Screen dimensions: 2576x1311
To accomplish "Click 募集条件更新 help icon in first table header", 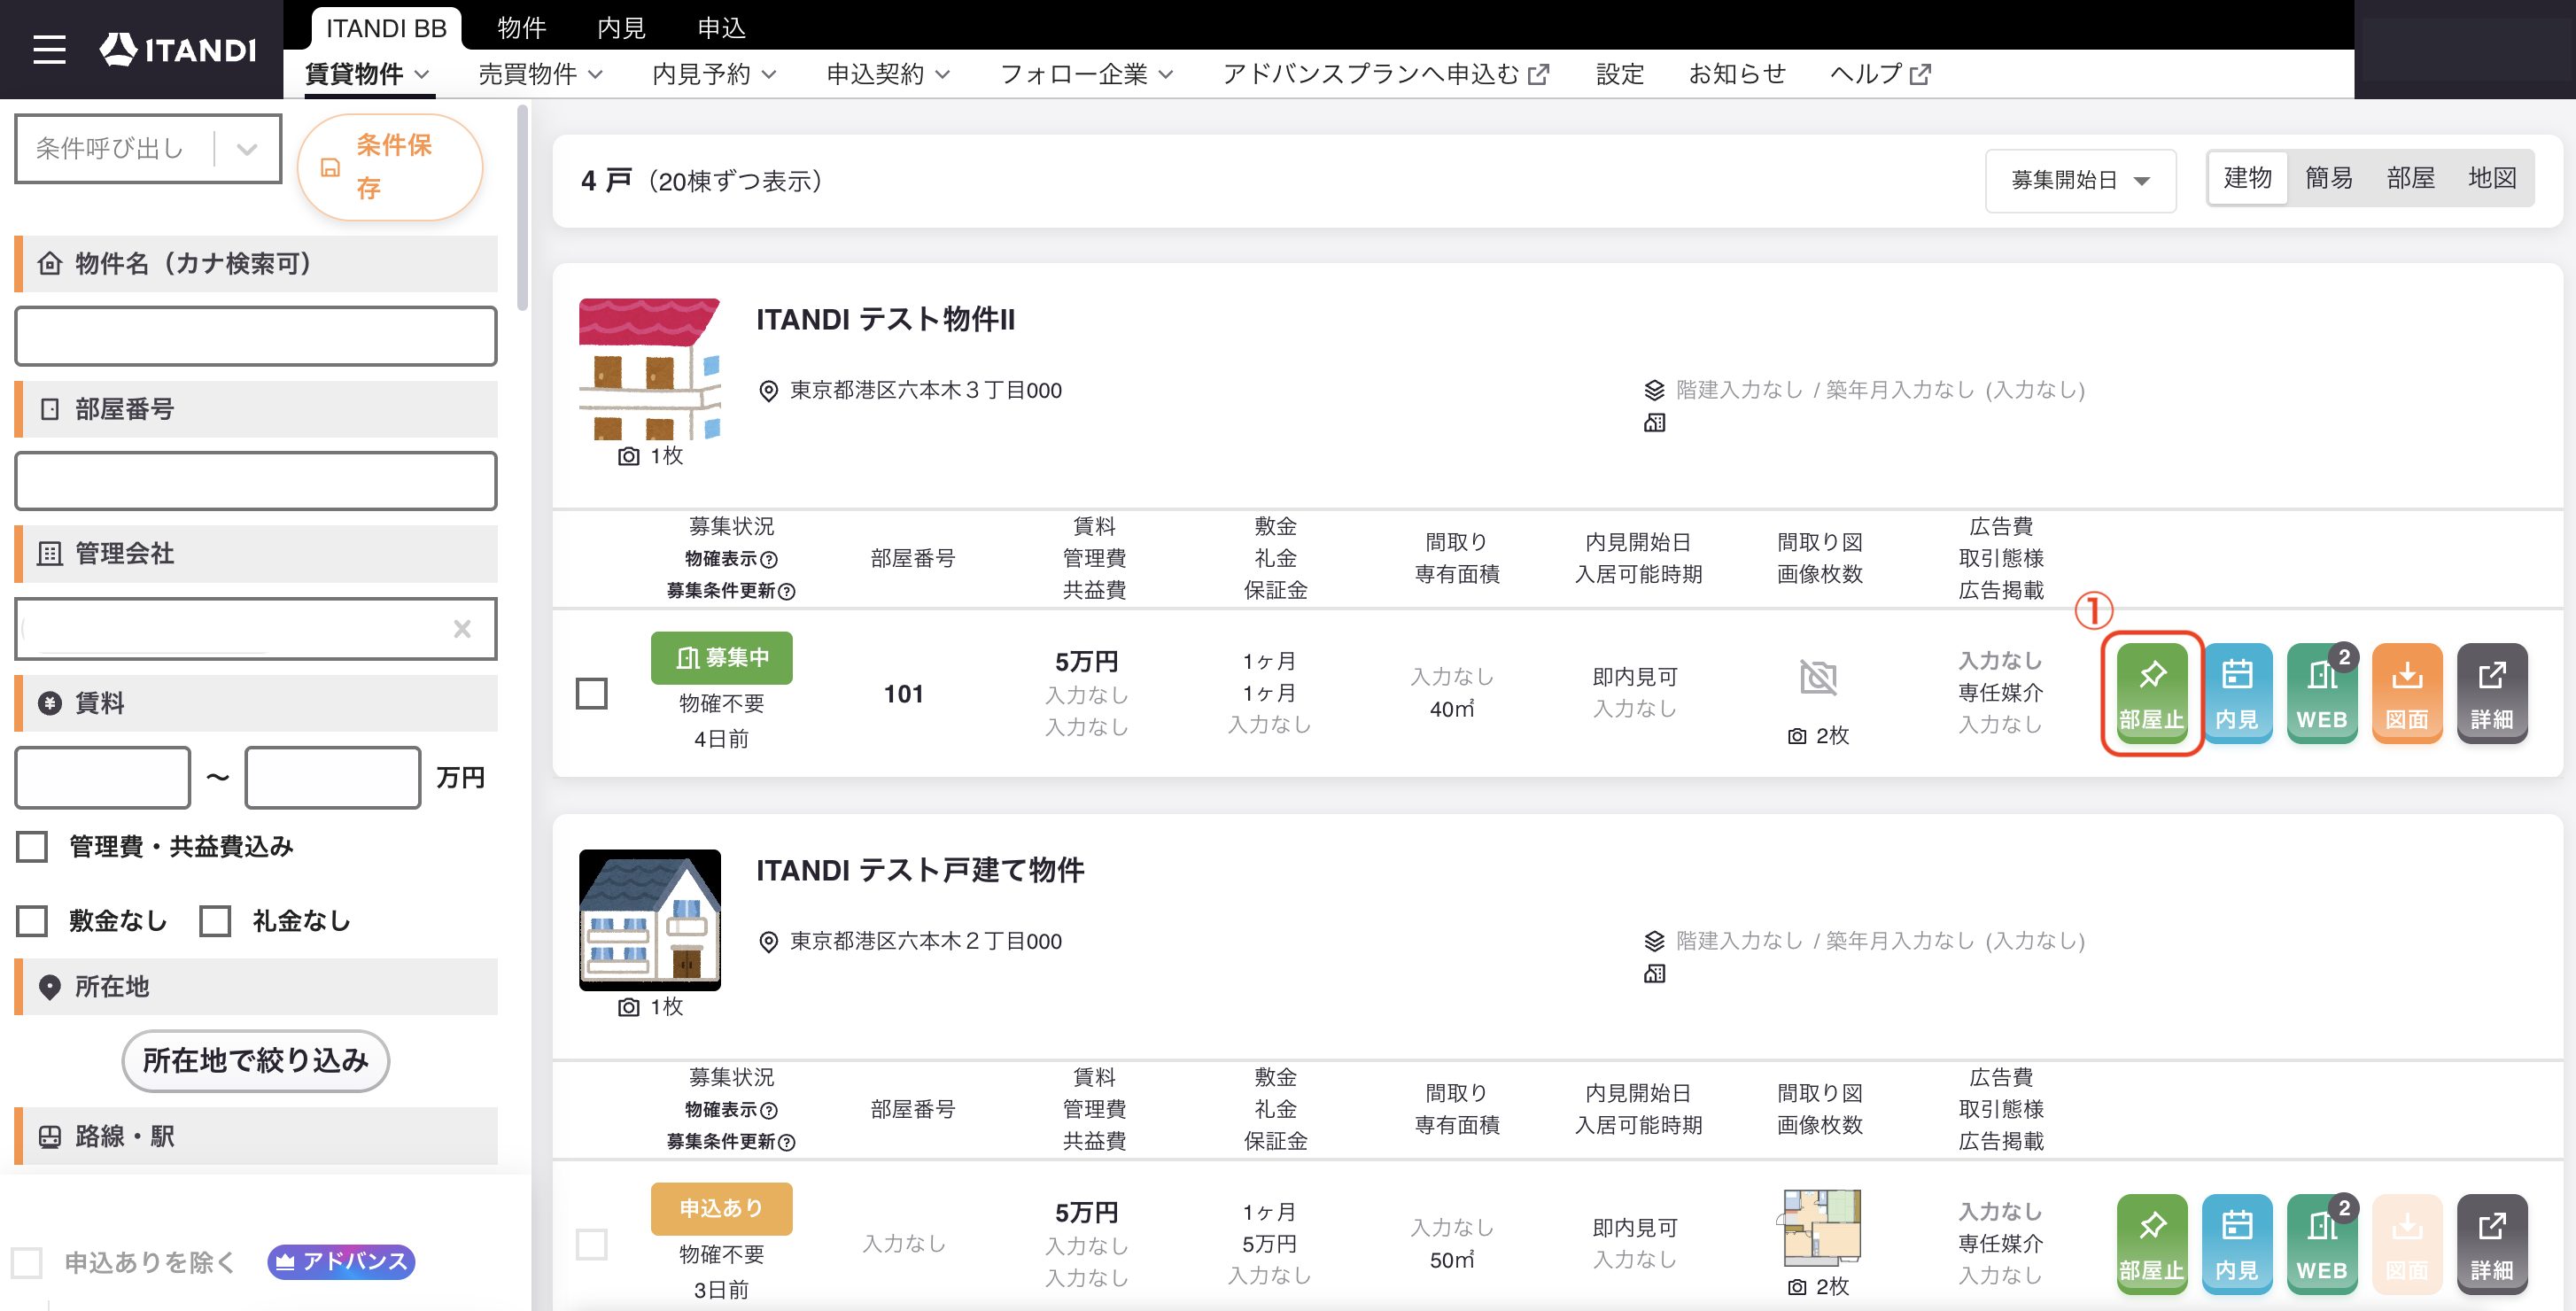I will (787, 591).
